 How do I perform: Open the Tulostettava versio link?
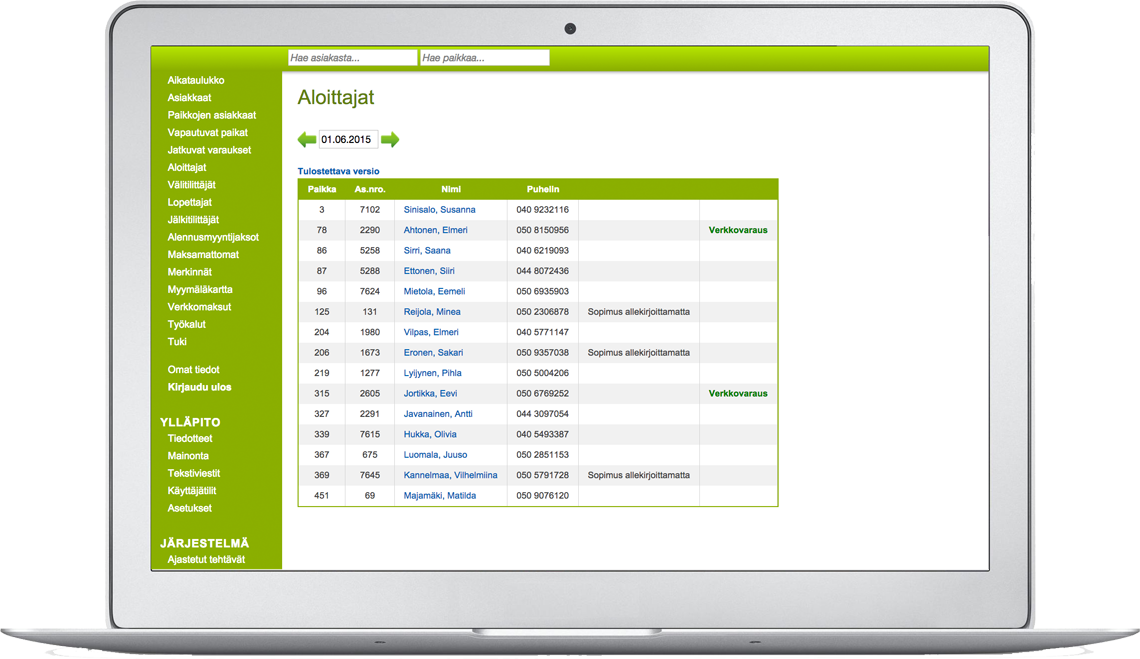point(338,171)
